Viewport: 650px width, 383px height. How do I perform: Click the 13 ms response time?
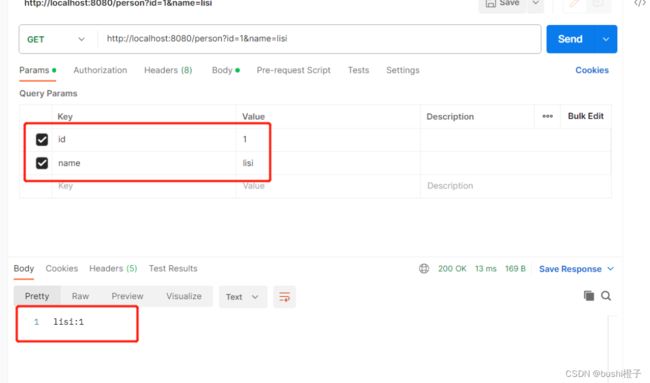[485, 269]
